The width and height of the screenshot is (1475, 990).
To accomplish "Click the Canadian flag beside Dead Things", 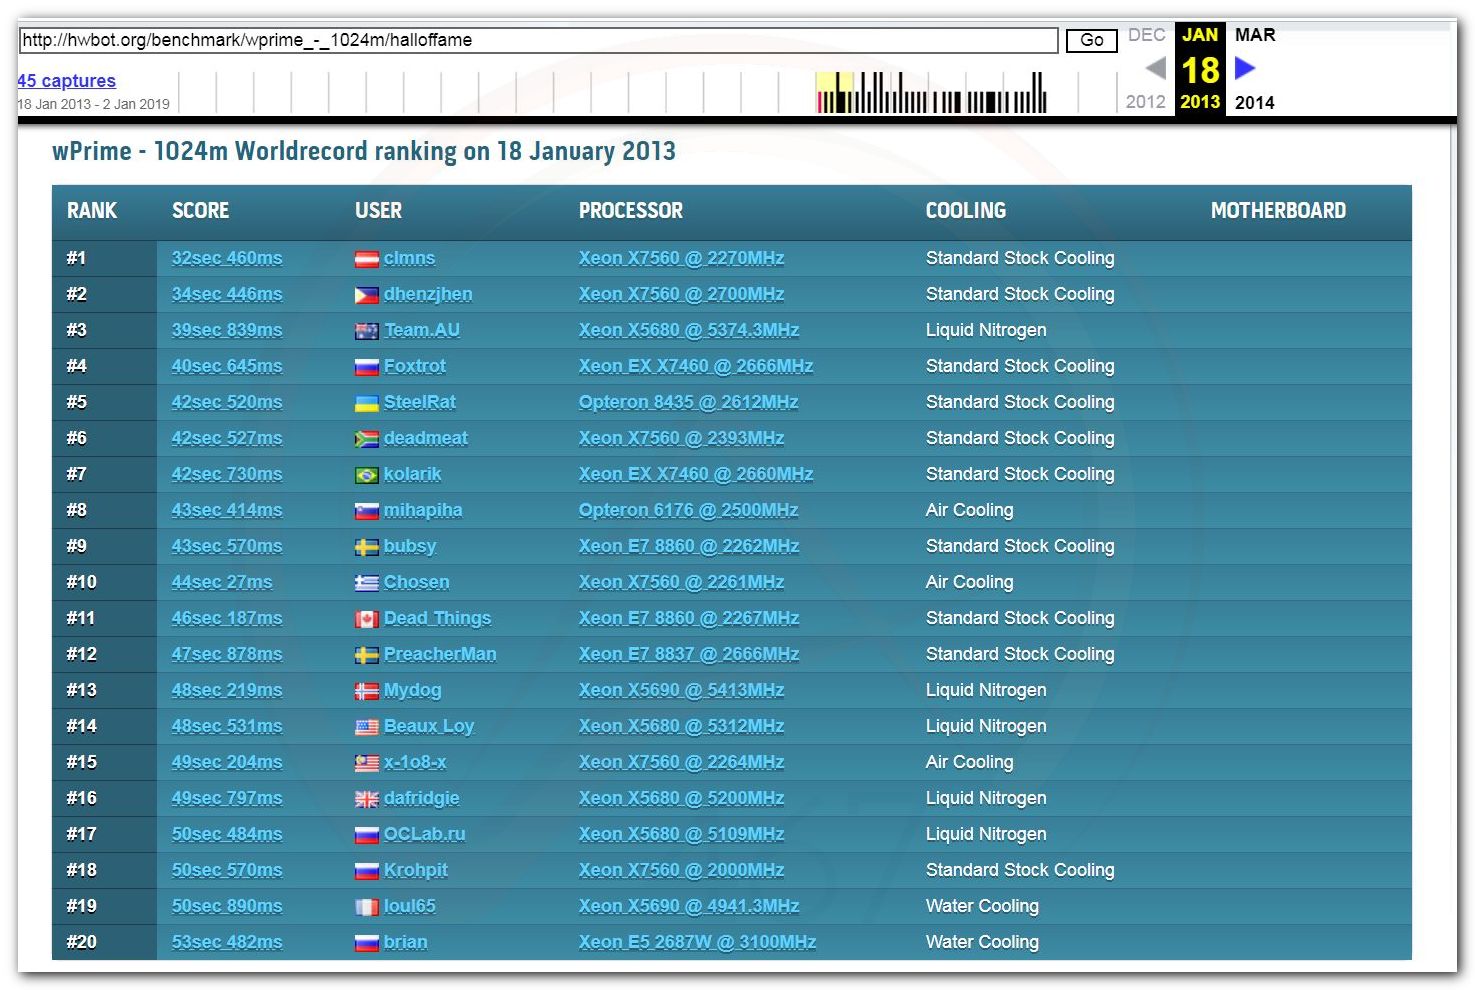I will tap(366, 619).
